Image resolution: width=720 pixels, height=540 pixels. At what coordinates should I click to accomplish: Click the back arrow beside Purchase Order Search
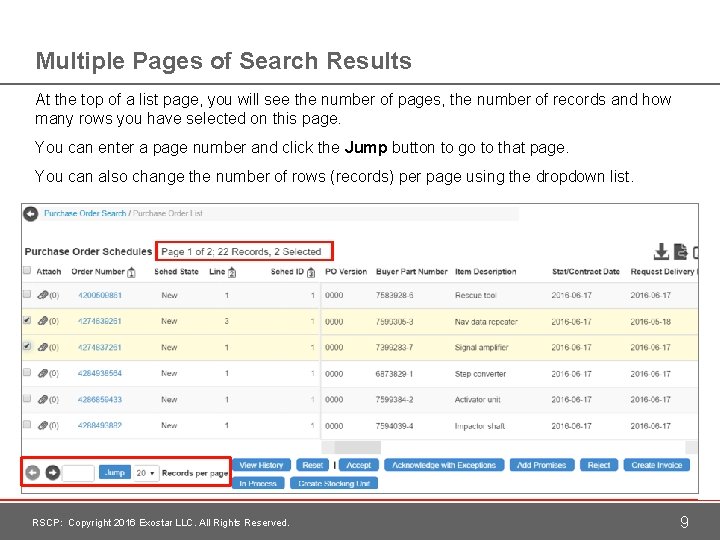point(31,214)
